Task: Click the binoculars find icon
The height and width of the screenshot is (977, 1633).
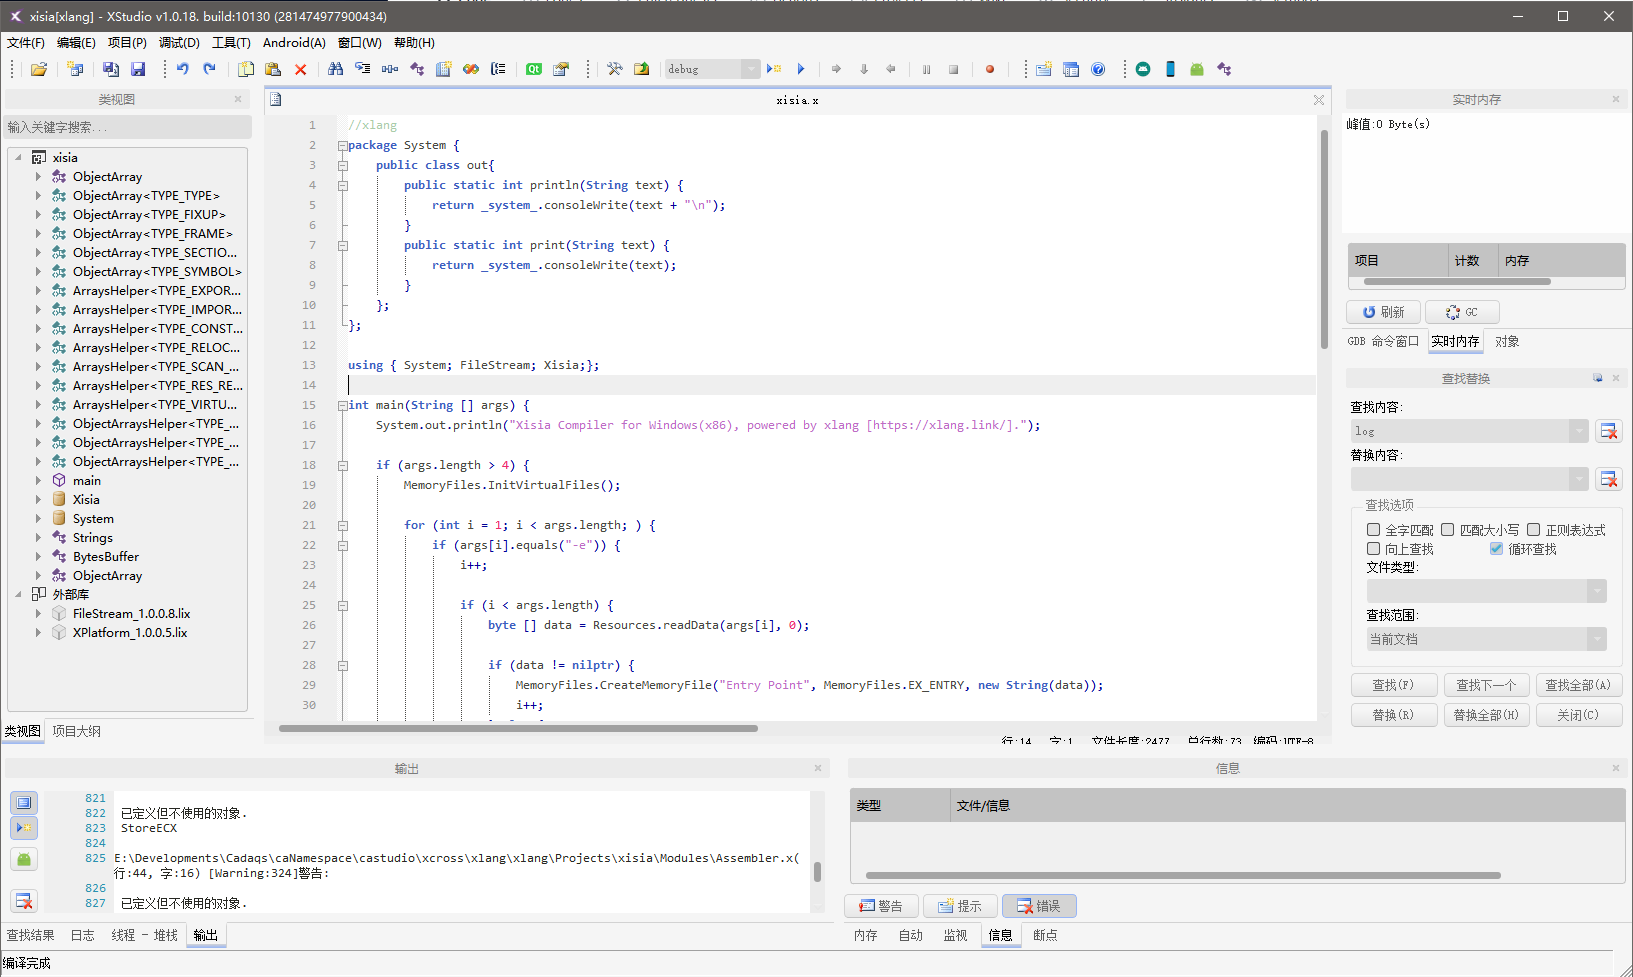Action: [x=335, y=69]
